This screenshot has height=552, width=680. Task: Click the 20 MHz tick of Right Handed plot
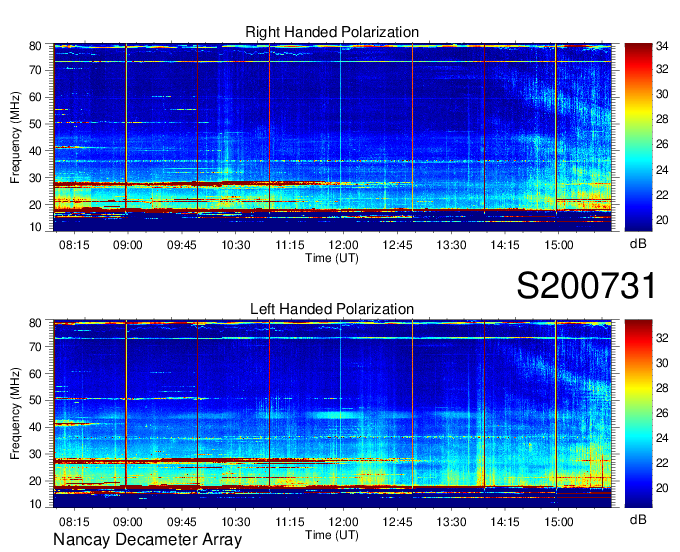point(35,205)
